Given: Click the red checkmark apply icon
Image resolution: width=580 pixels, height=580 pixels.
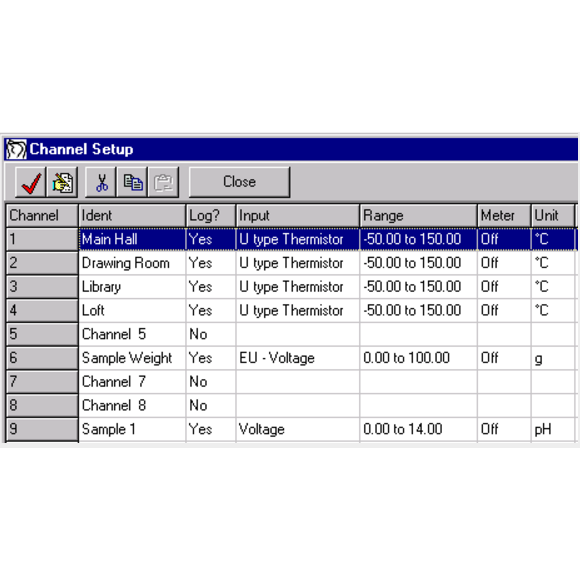Looking at the screenshot, I should [x=31, y=182].
